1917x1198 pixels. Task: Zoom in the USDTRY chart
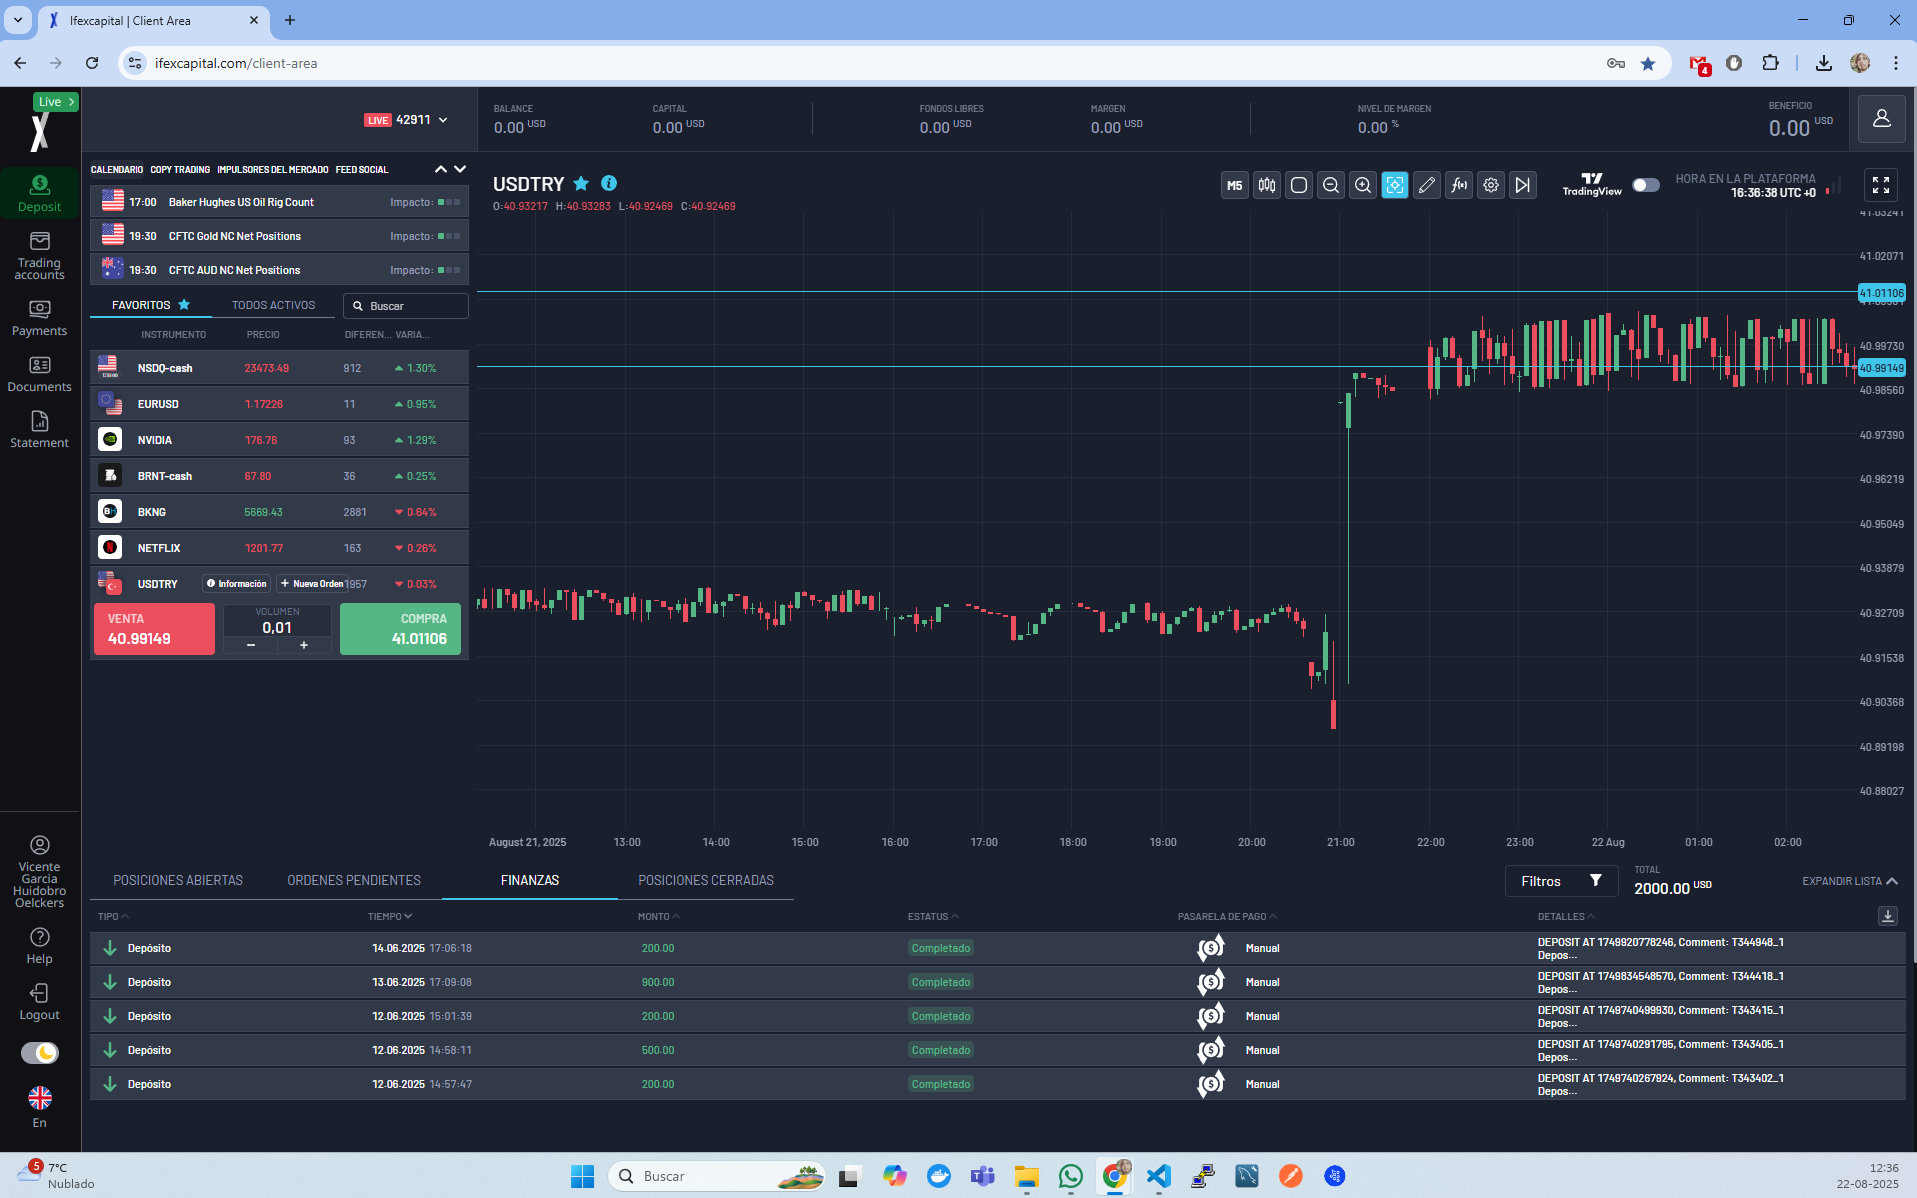pyautogui.click(x=1362, y=185)
